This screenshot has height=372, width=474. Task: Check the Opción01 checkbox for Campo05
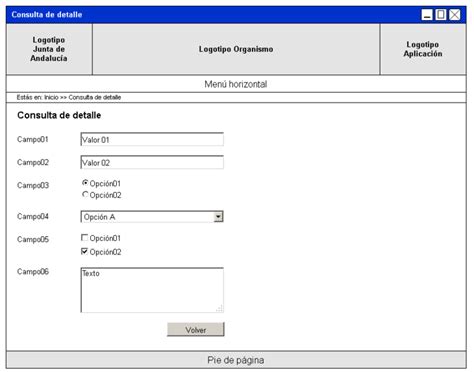point(85,238)
